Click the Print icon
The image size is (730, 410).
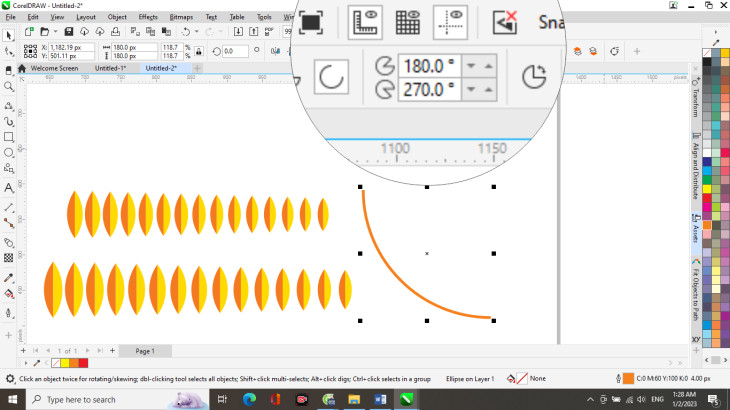click(x=115, y=32)
